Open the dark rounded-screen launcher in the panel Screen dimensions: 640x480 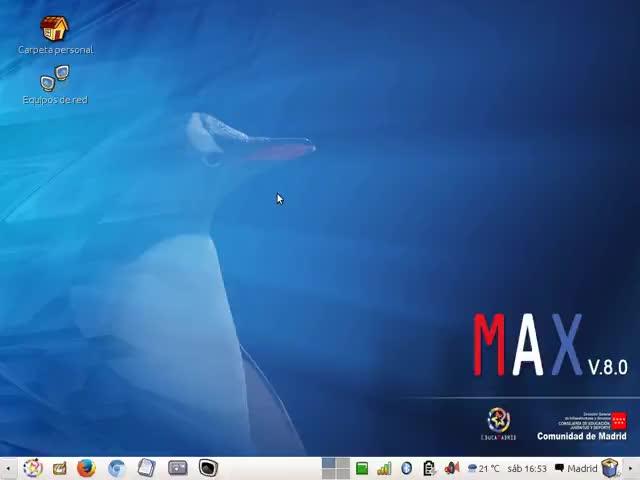coord(209,468)
